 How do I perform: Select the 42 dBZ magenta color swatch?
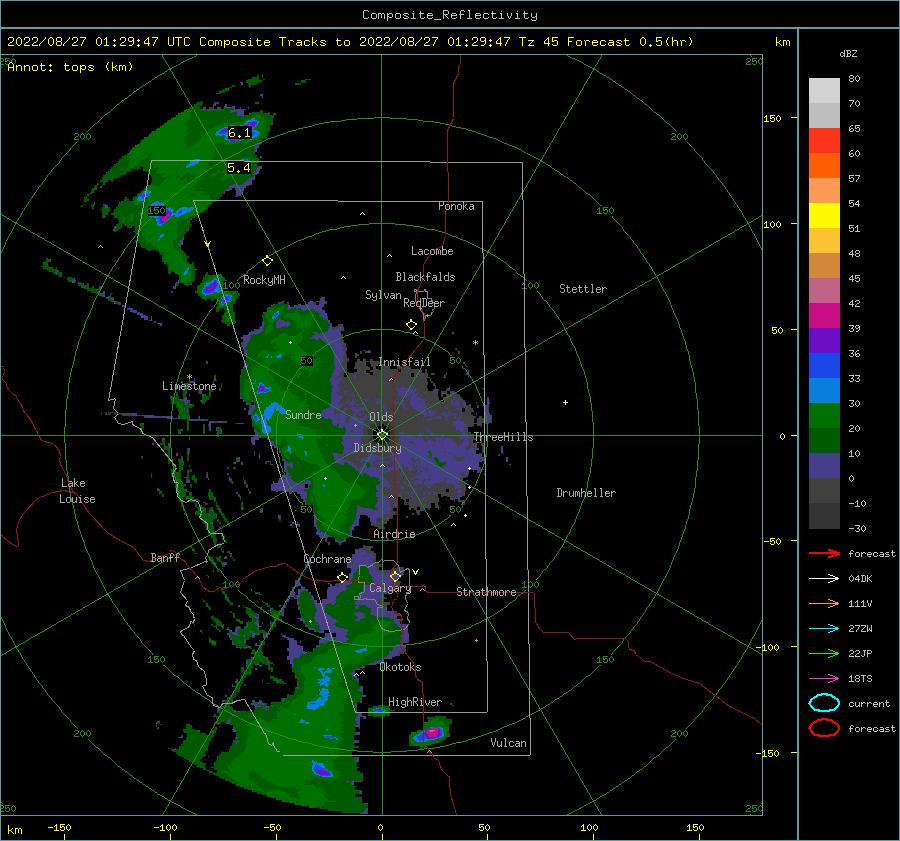(824, 315)
